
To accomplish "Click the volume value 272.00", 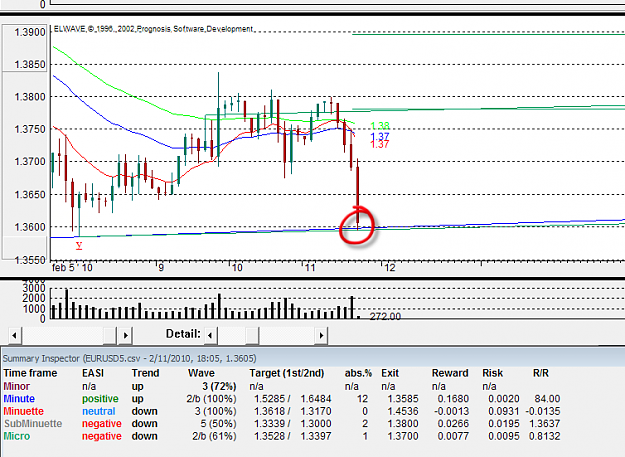I will click(x=385, y=316).
